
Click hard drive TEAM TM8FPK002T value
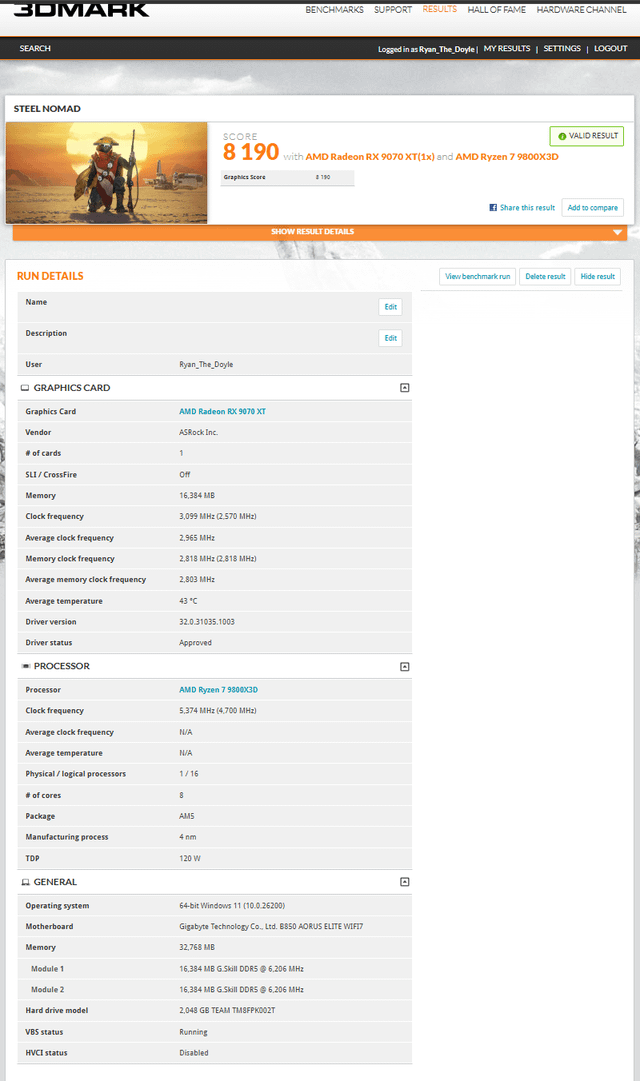point(228,1011)
